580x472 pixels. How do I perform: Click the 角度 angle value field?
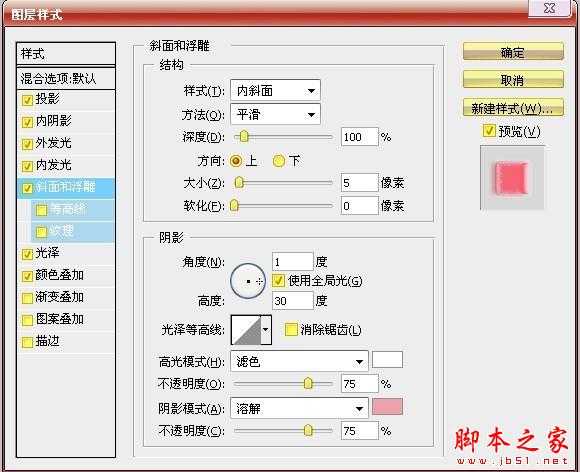pyautogui.click(x=293, y=262)
